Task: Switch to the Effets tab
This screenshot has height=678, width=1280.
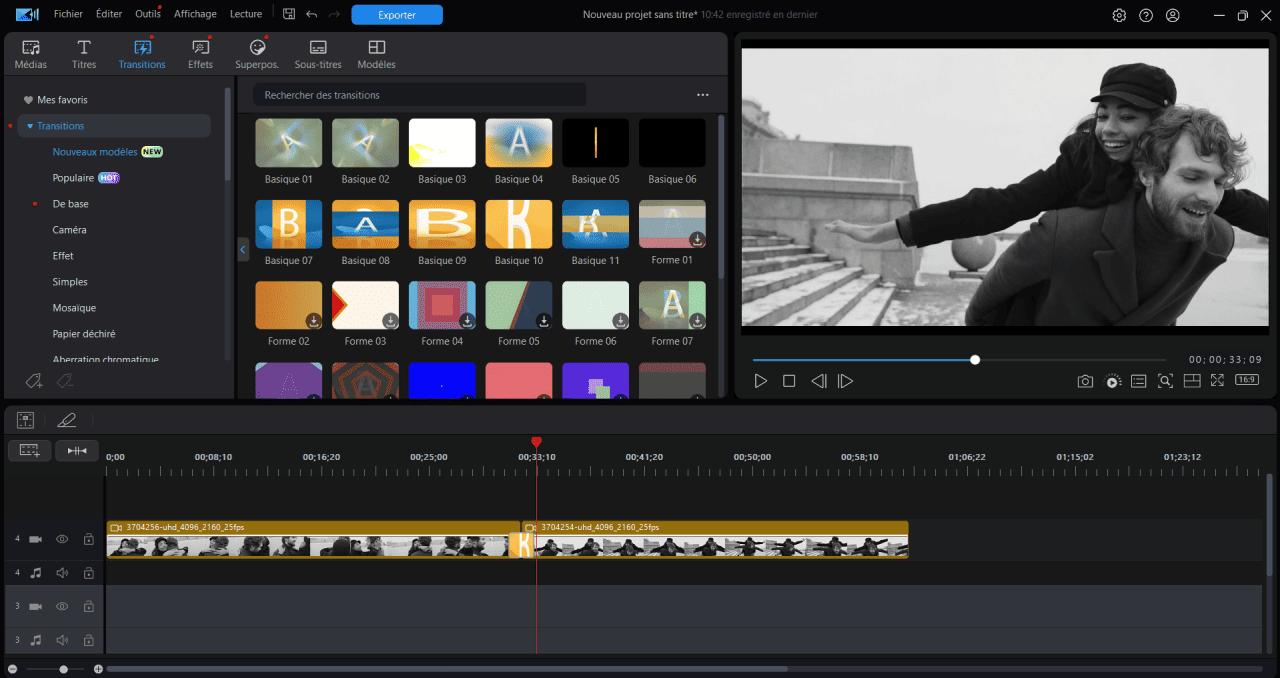Action: pyautogui.click(x=200, y=52)
